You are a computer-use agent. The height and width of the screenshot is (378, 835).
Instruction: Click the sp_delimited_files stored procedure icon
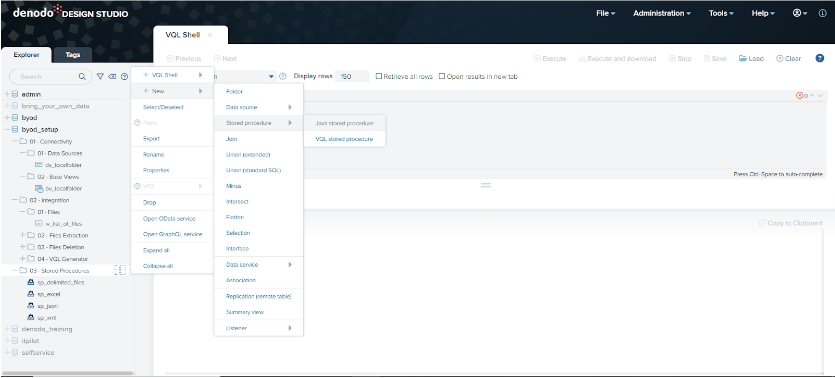(30, 282)
